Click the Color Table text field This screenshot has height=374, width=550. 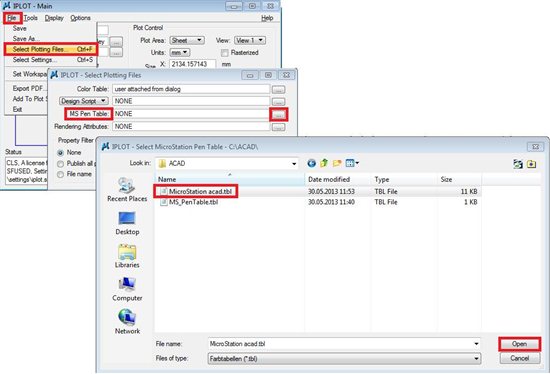(x=191, y=89)
